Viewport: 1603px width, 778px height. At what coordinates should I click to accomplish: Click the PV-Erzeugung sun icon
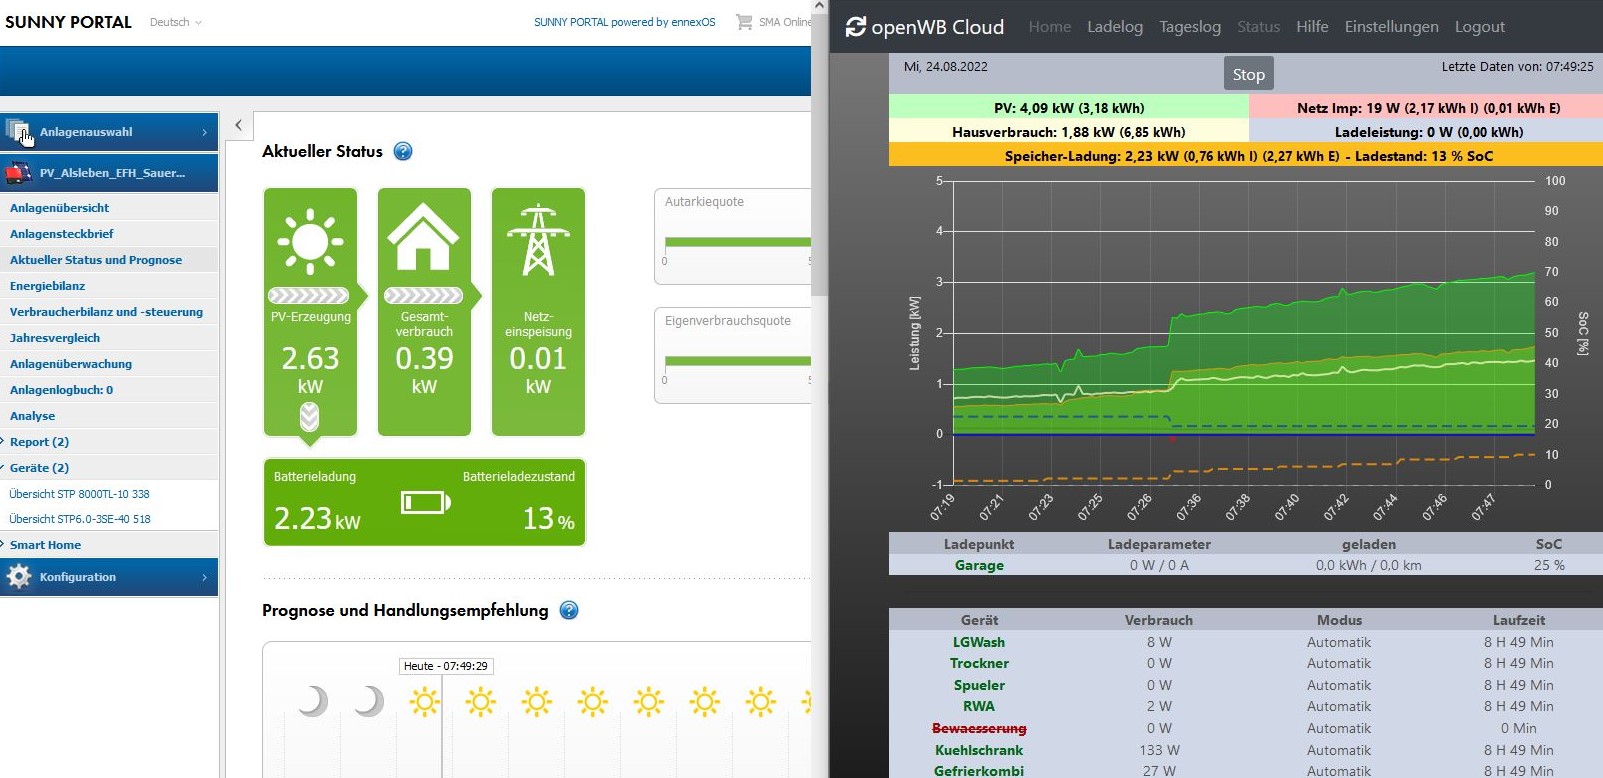click(310, 241)
